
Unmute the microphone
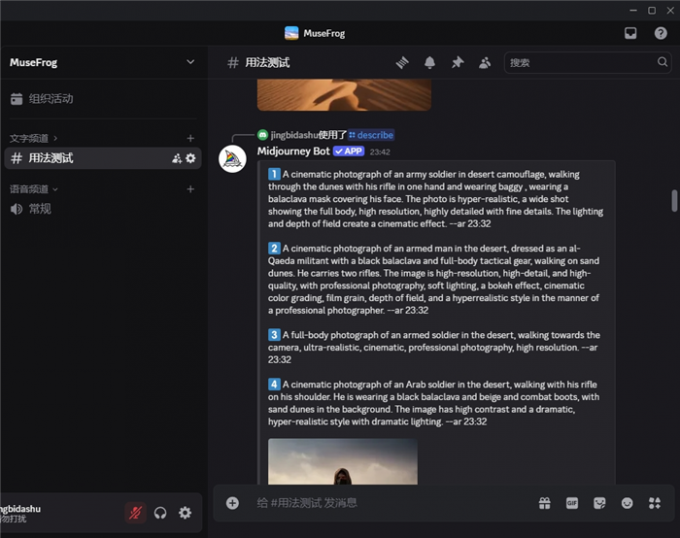pyautogui.click(x=135, y=513)
